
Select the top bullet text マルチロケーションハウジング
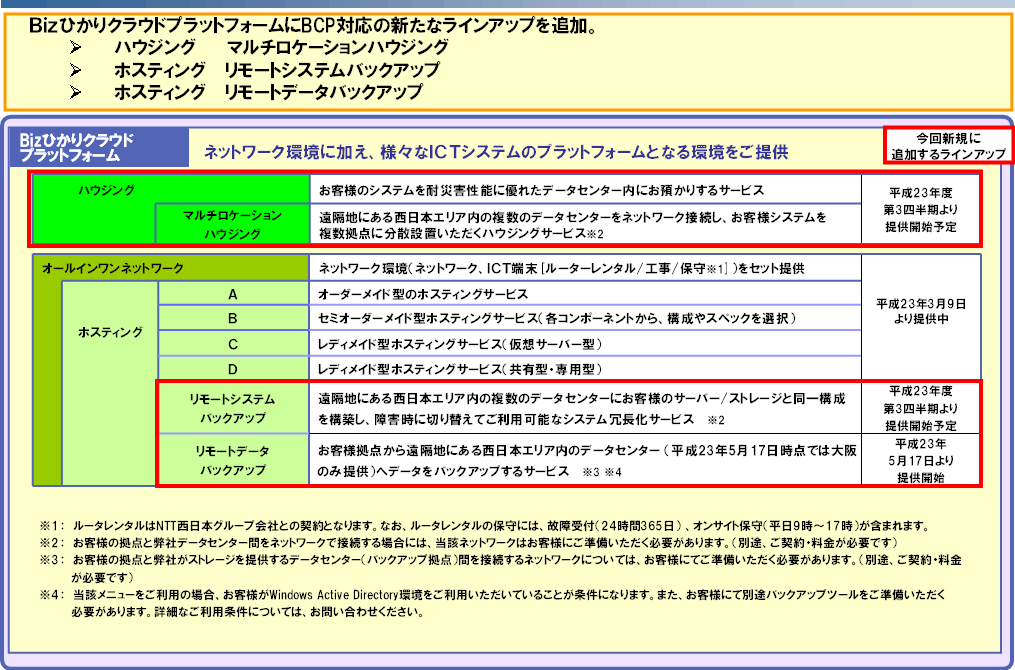coord(337,47)
